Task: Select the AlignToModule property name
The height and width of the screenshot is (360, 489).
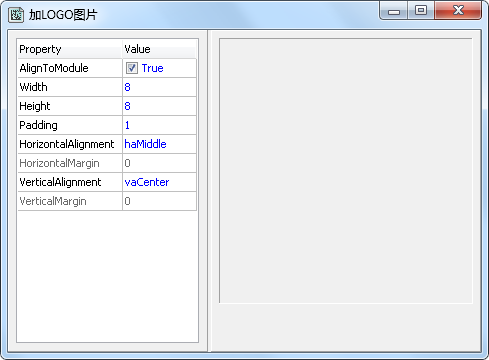Action: click(54, 68)
